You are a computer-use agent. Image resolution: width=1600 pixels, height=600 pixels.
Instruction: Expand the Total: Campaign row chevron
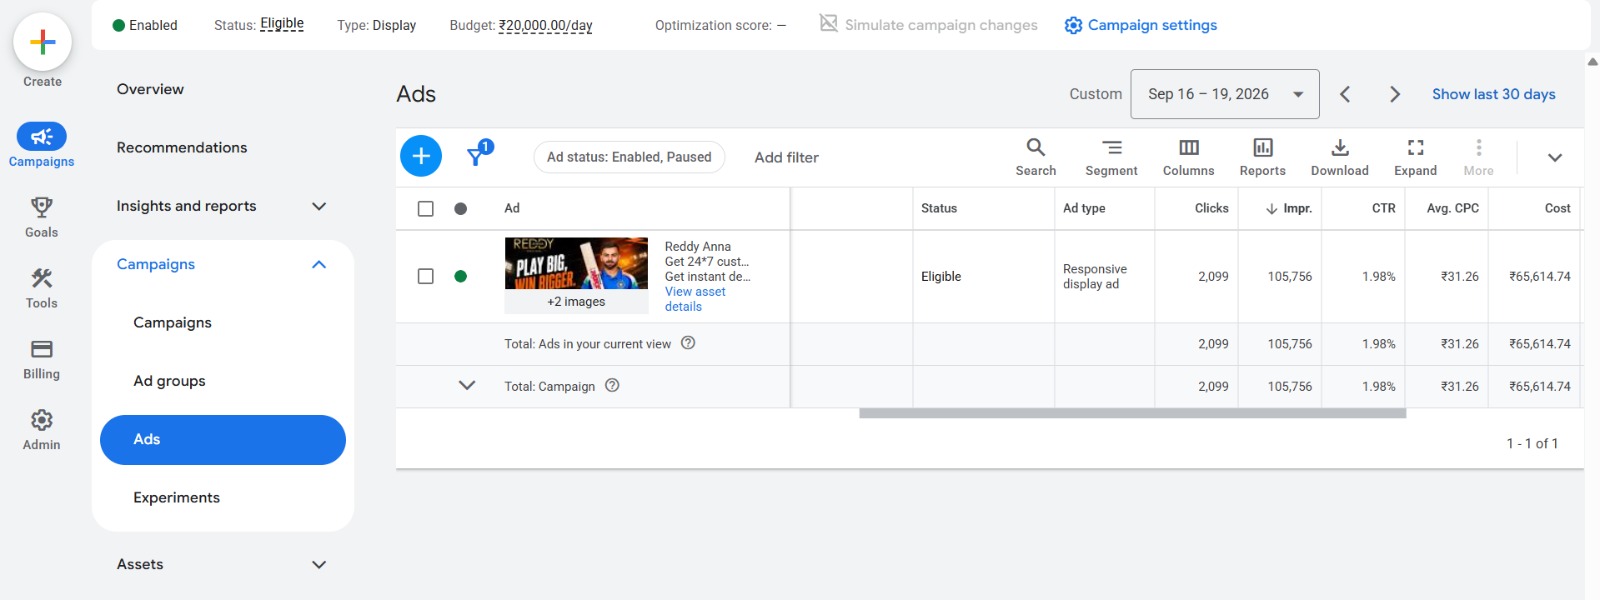point(467,385)
